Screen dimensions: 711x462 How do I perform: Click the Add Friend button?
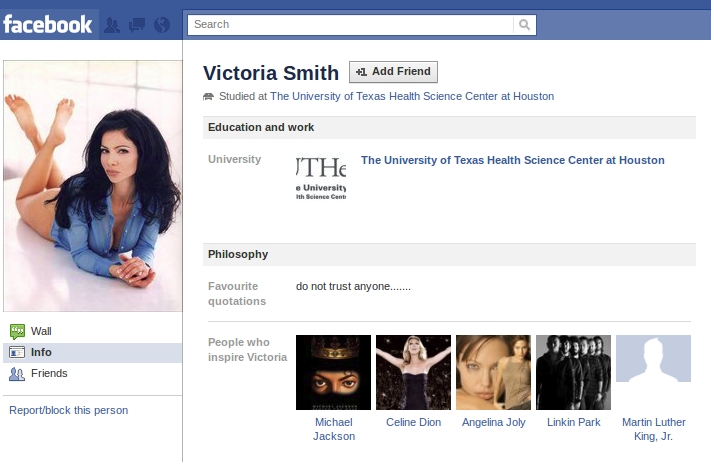(393, 72)
